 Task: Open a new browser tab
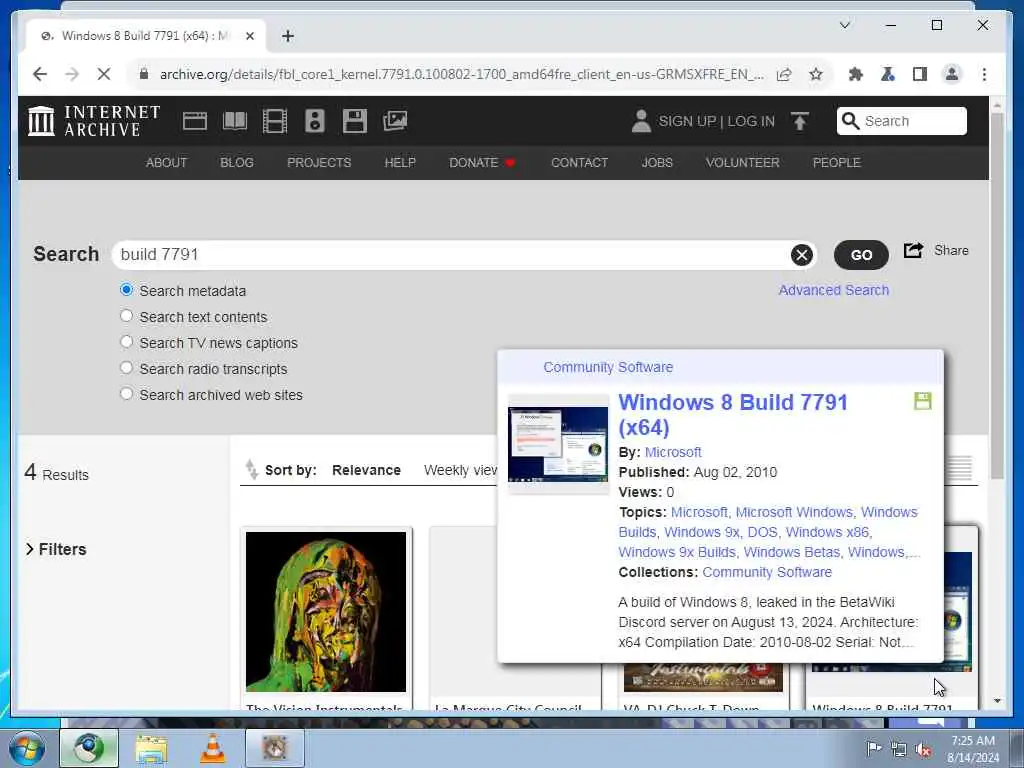288,36
